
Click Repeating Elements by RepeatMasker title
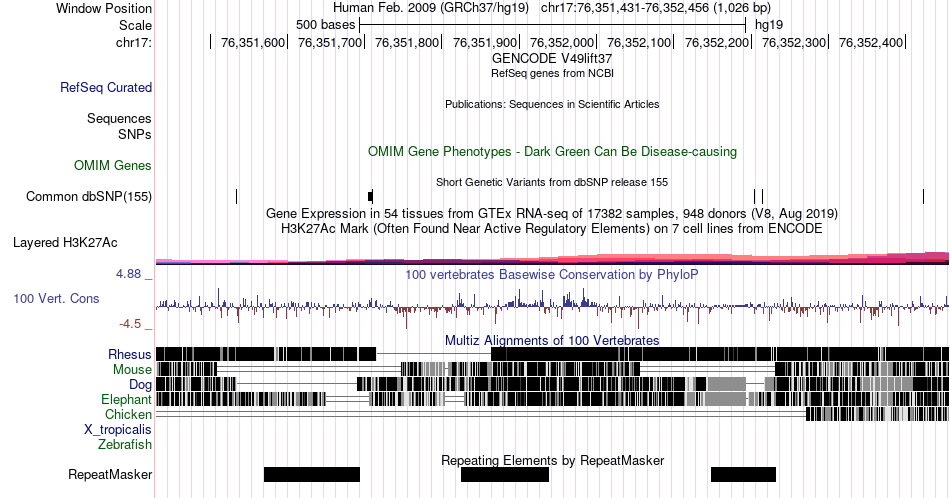[x=552, y=460]
